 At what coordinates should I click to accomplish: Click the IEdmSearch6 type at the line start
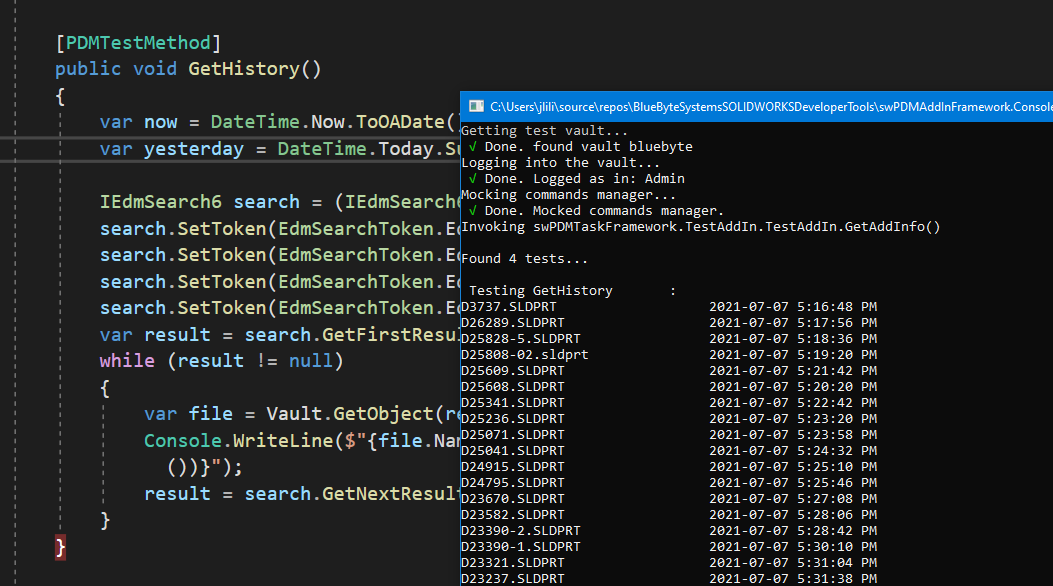[x=161, y=202]
